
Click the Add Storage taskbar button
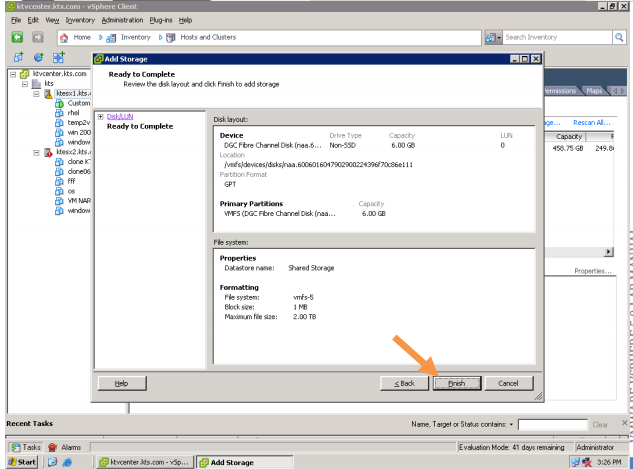[x=245, y=462]
